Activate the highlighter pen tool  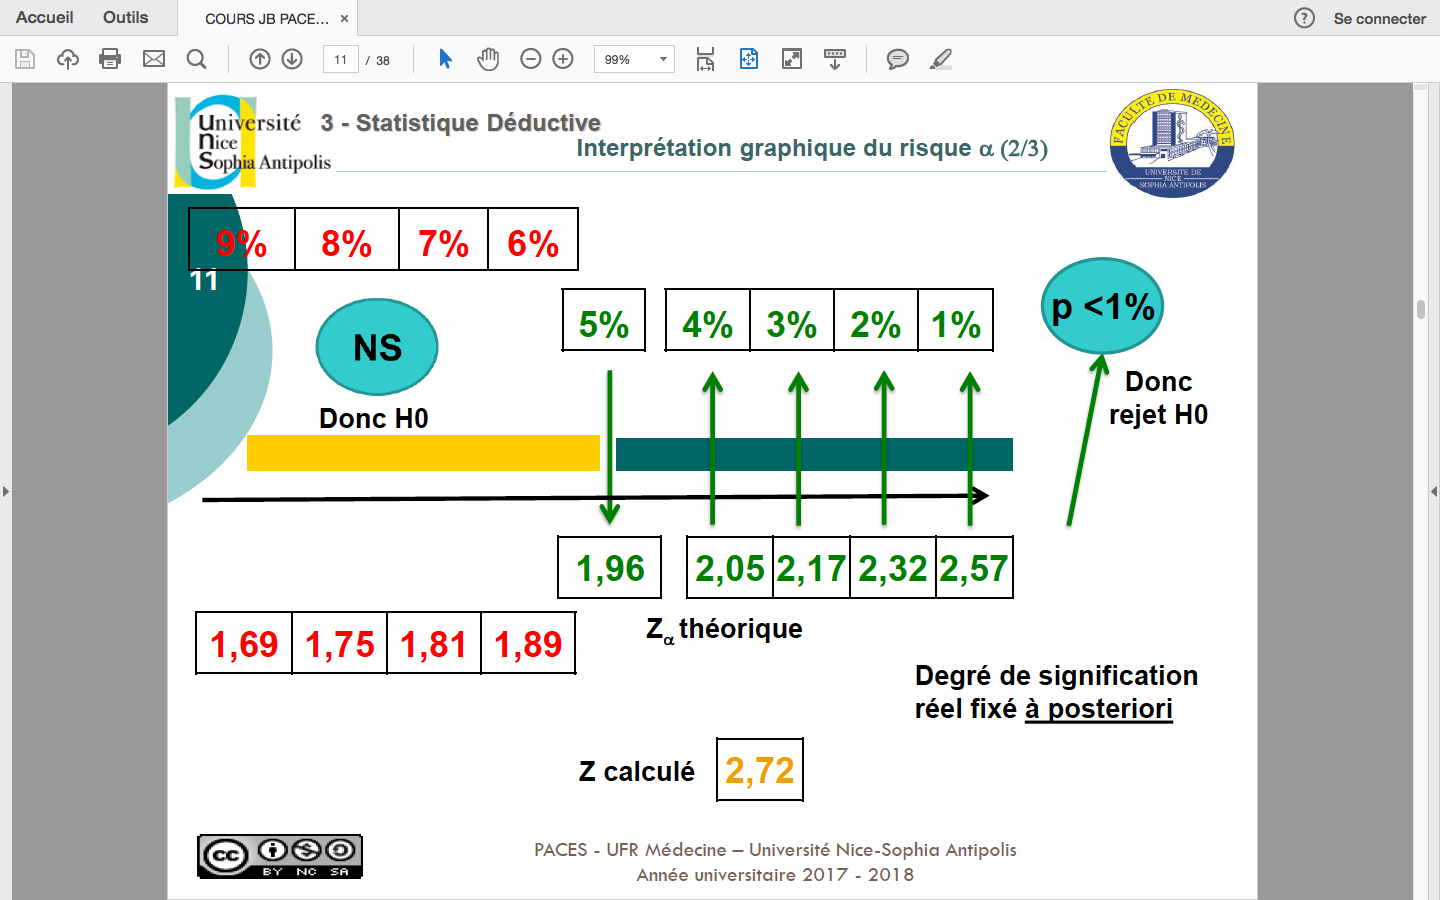click(940, 59)
